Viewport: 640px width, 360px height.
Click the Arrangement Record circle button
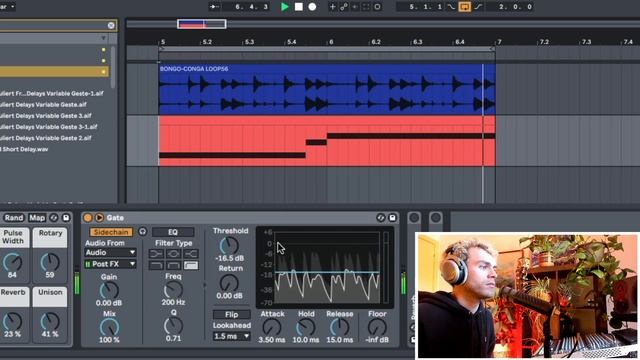coord(312,7)
